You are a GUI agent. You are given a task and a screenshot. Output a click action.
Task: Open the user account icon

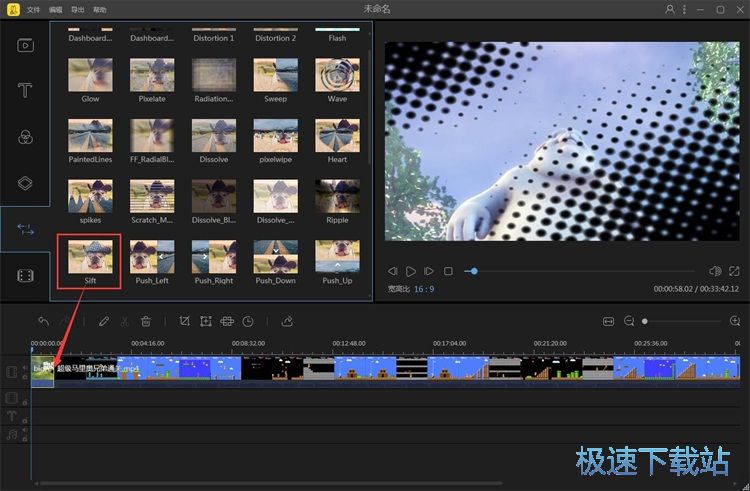coord(670,9)
